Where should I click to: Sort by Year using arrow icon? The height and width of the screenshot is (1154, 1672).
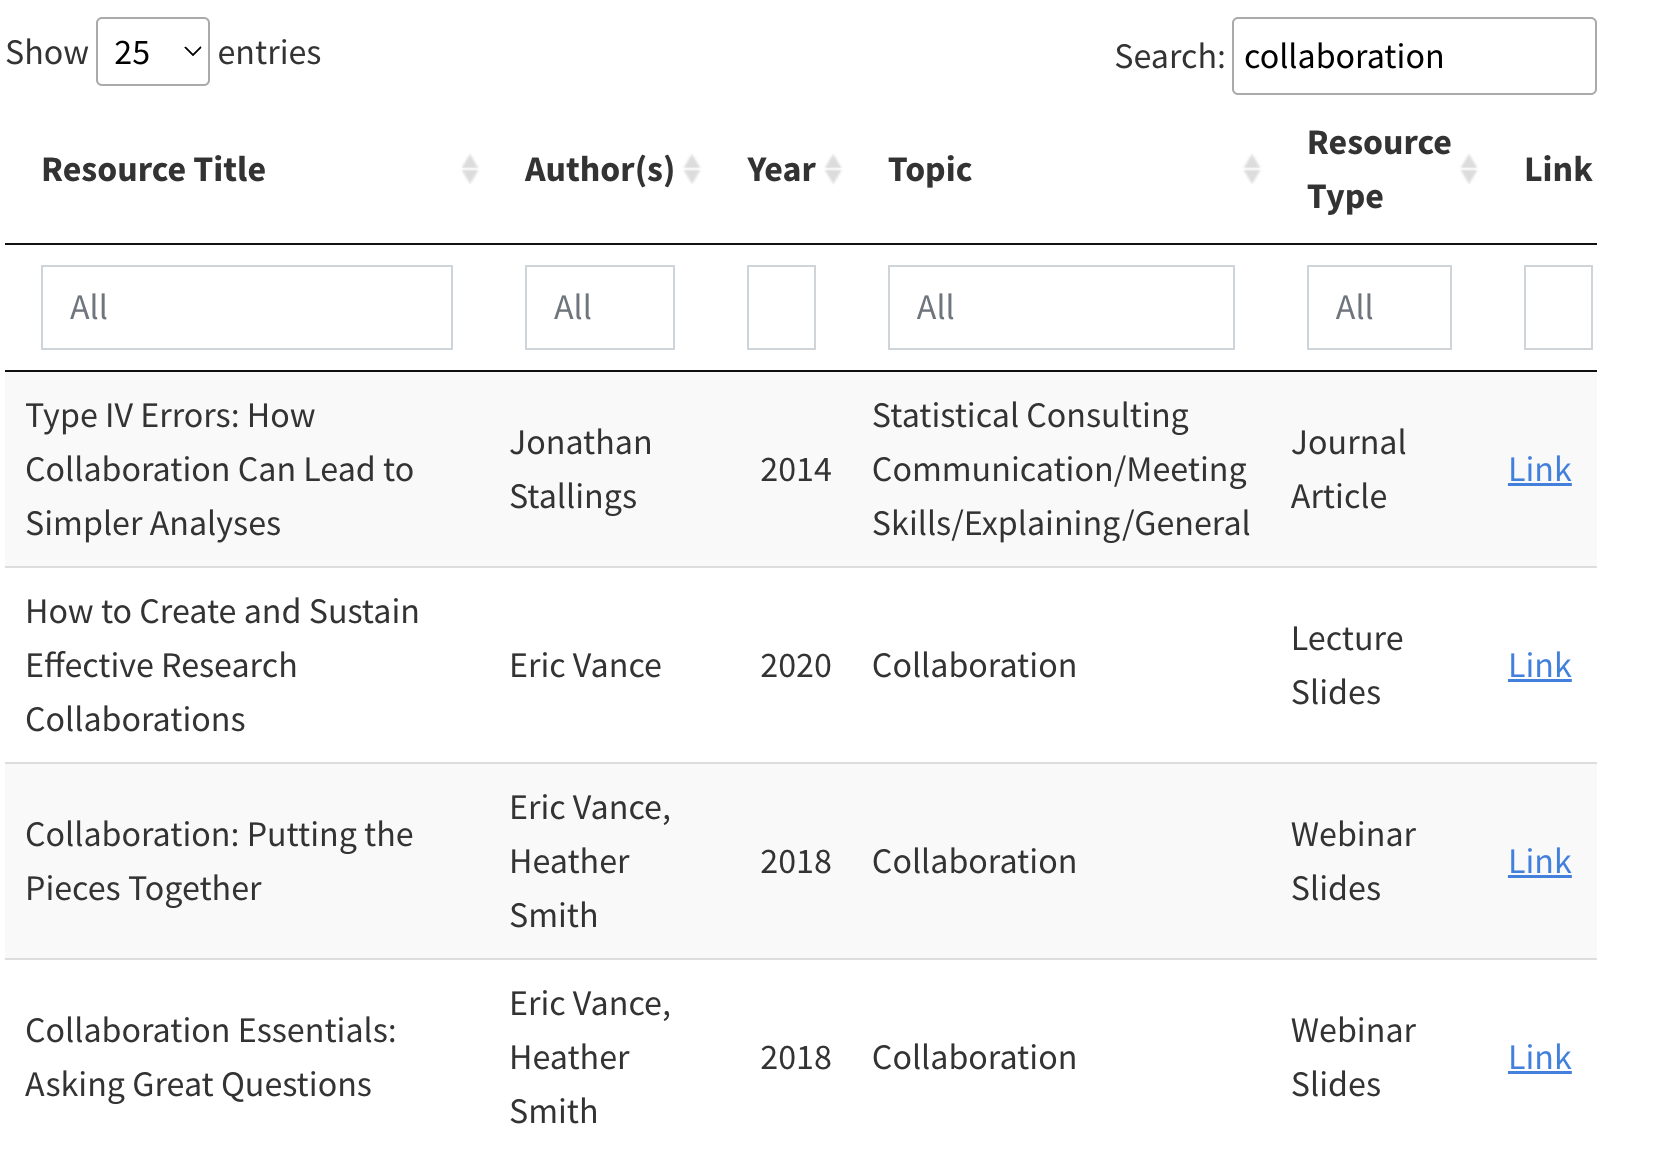[833, 170]
